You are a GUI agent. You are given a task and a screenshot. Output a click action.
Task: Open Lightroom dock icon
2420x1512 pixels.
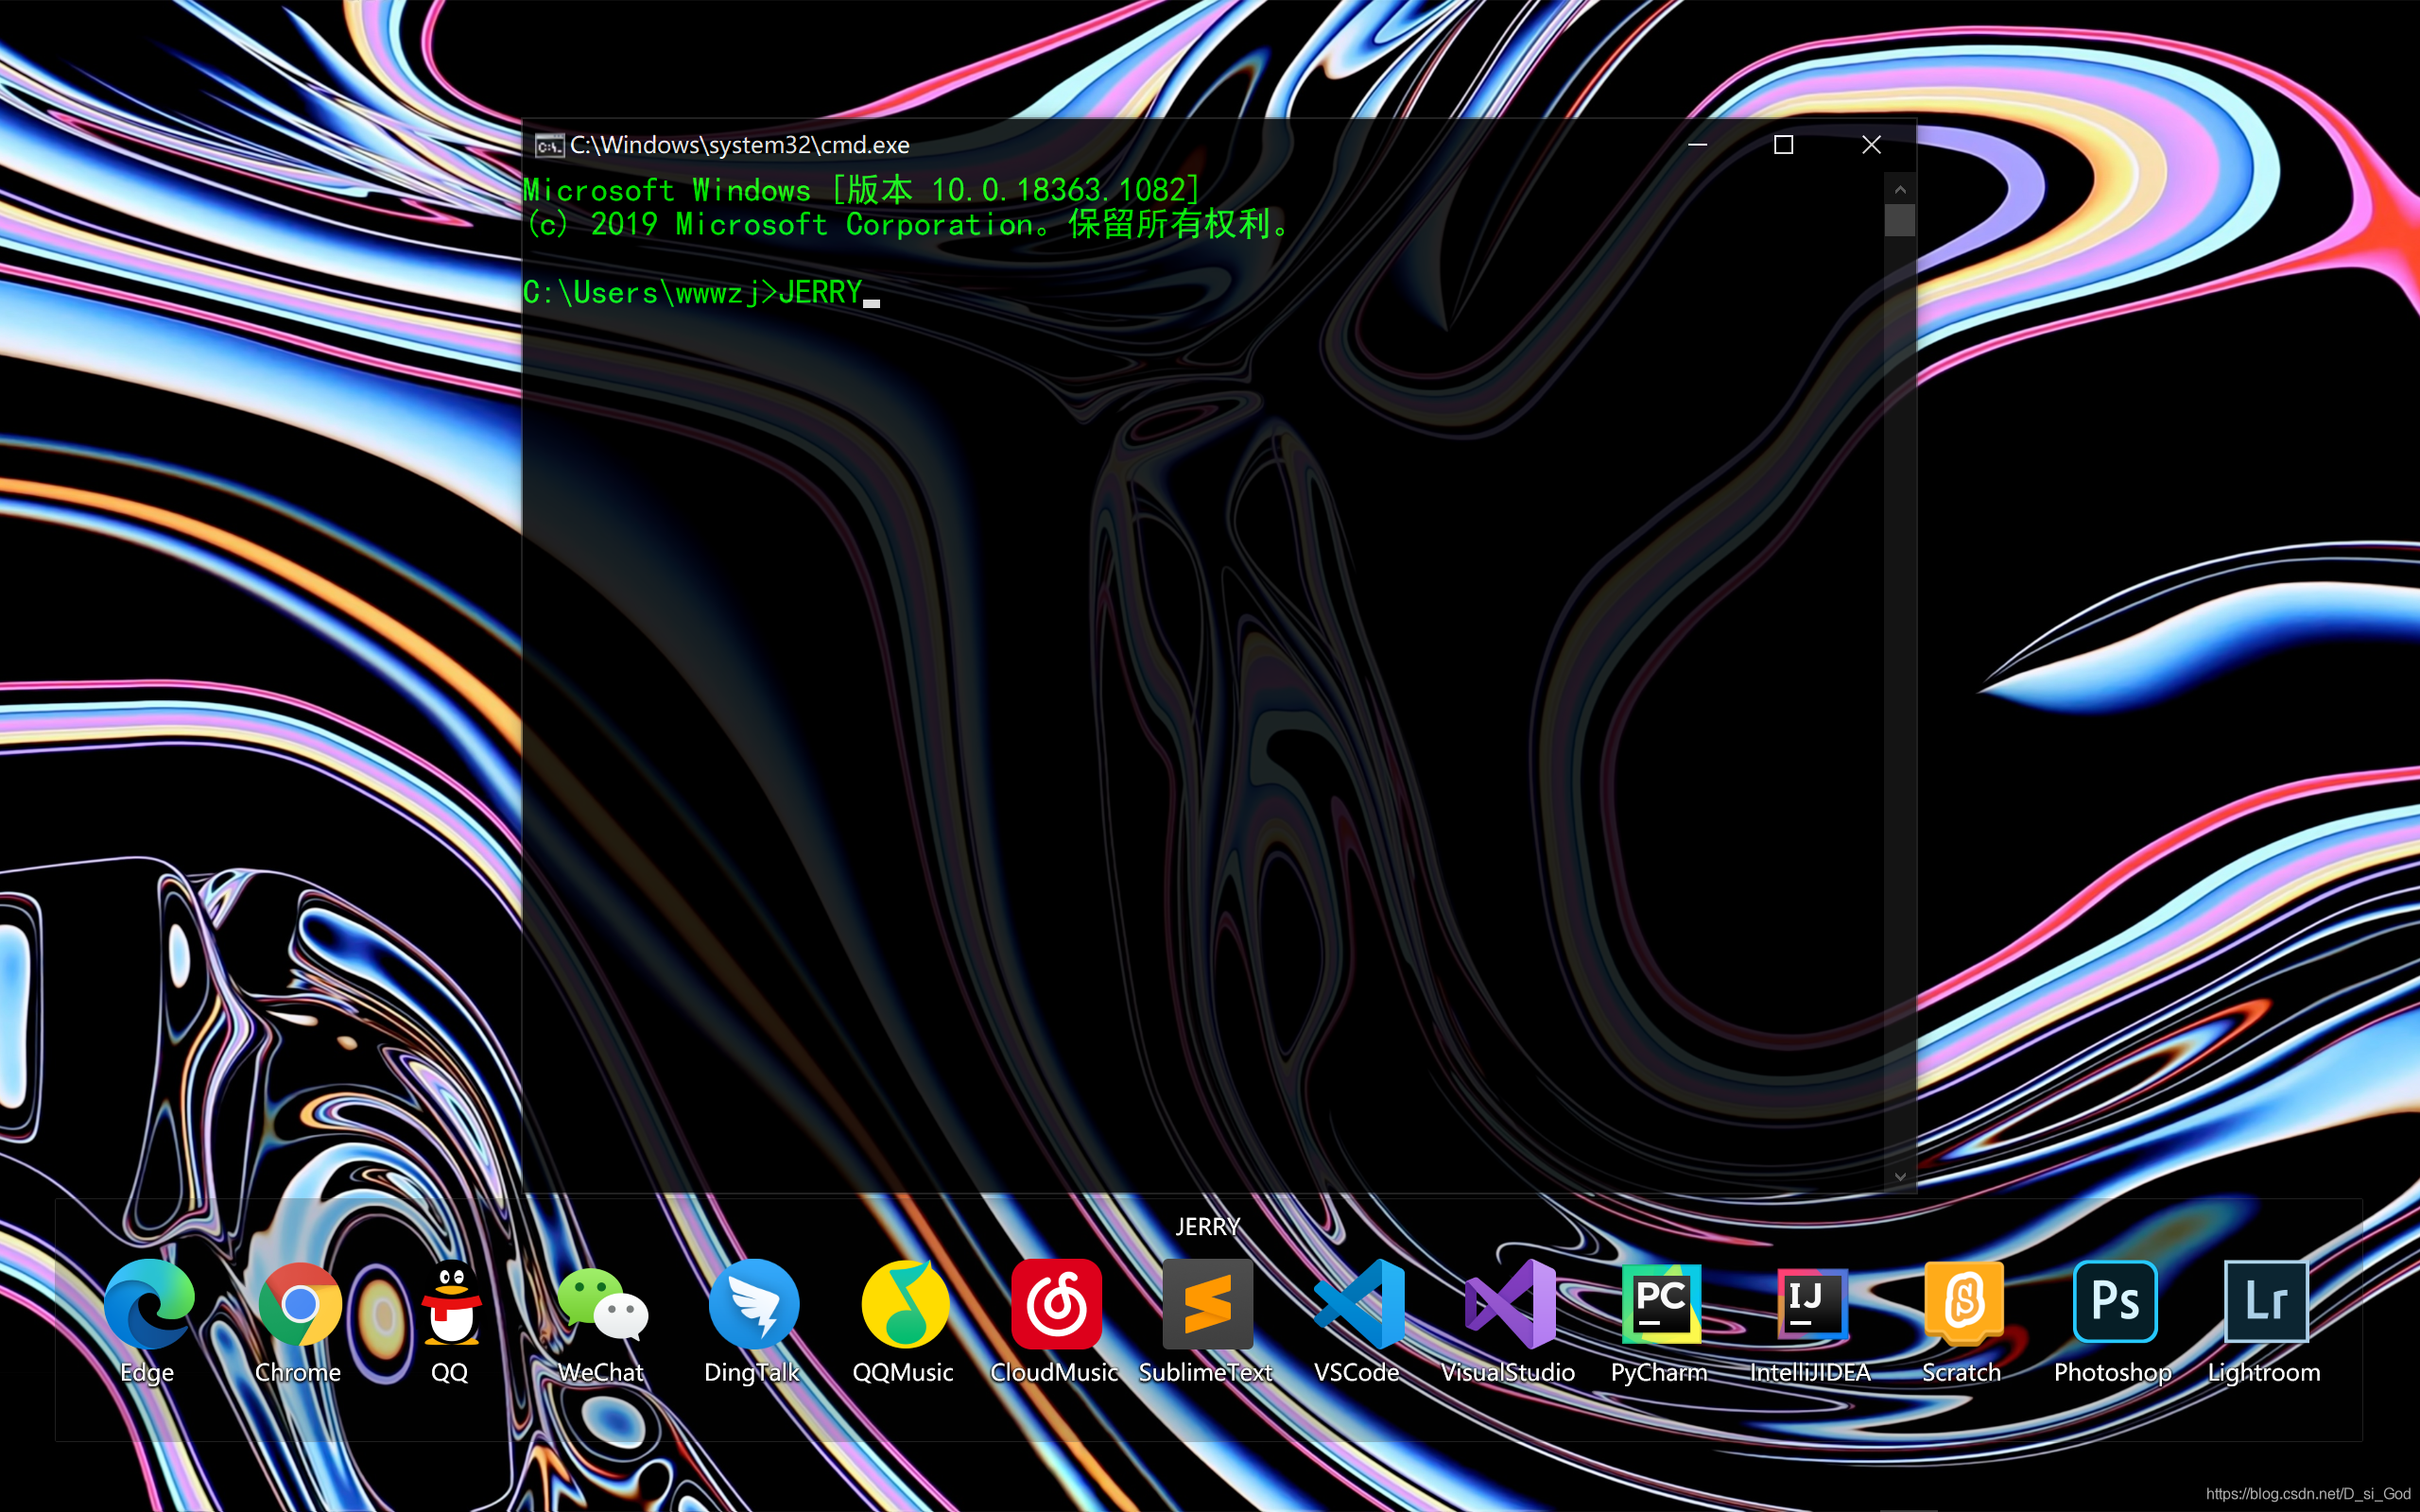(x=2265, y=1304)
